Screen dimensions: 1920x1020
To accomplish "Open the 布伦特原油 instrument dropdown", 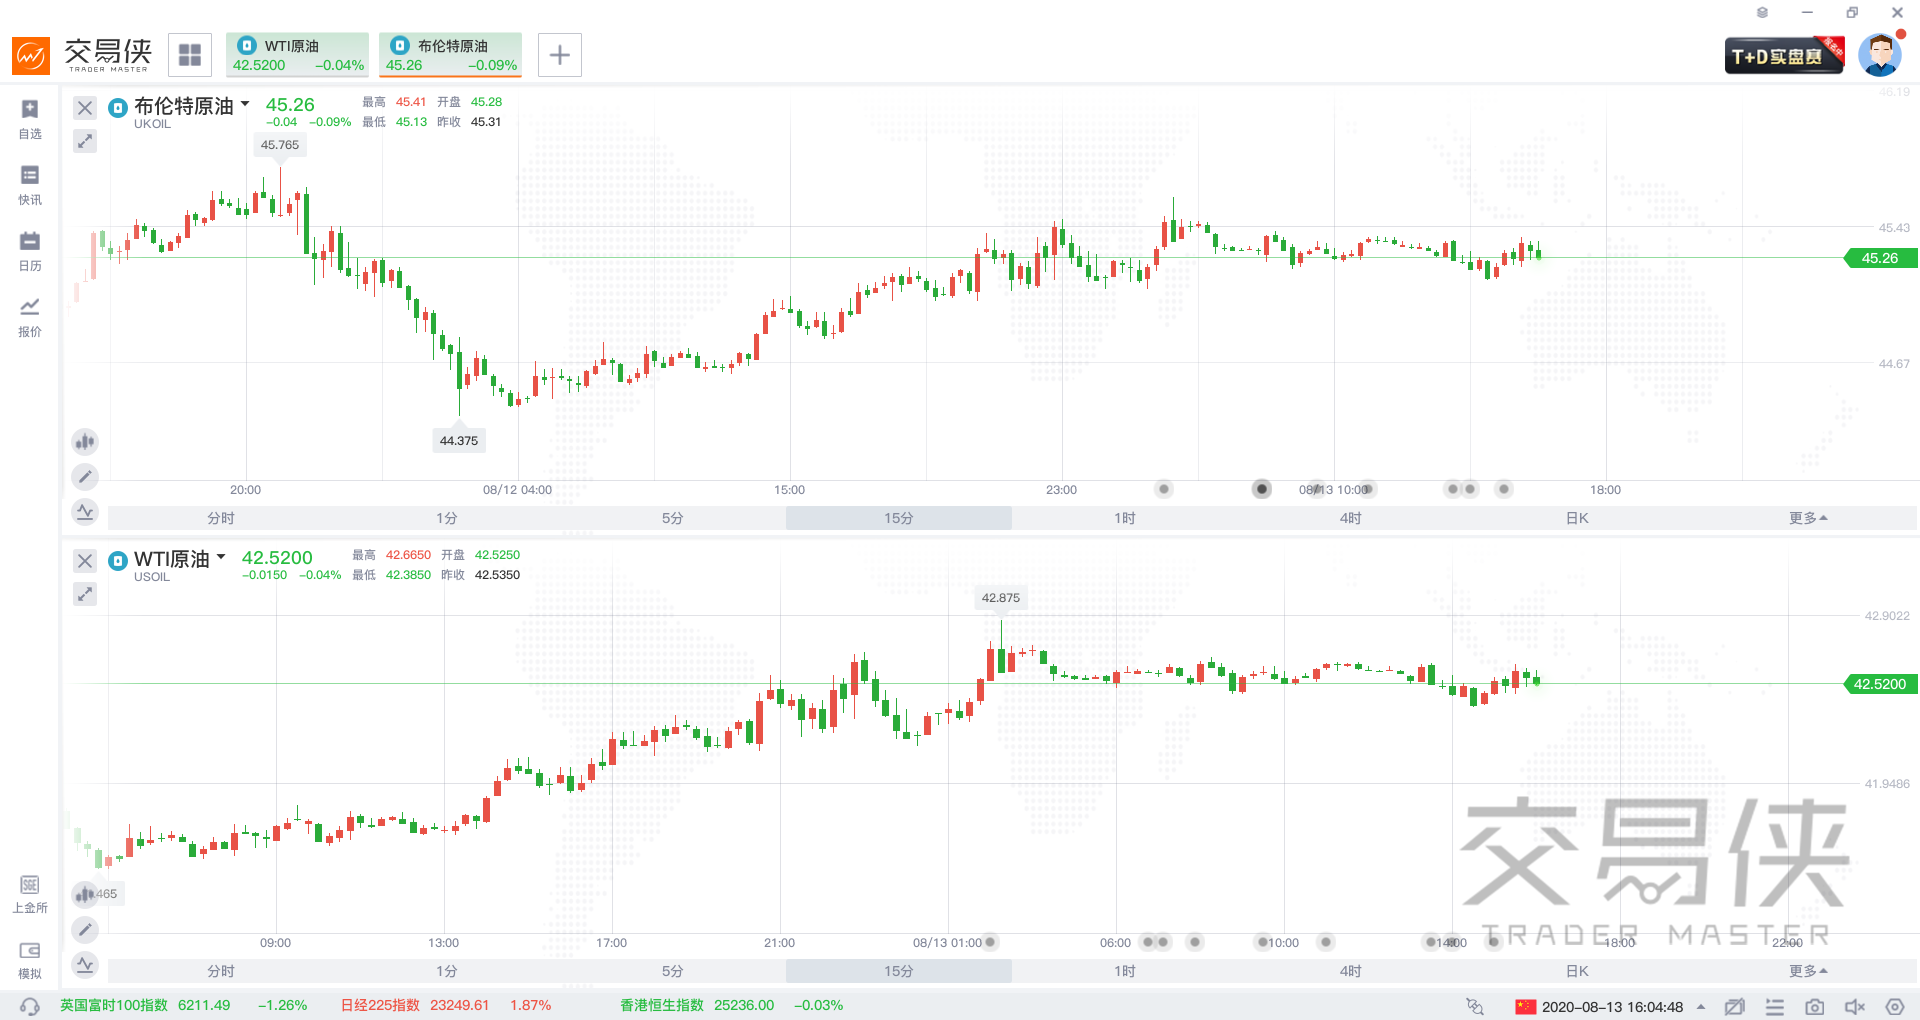I will coord(244,105).
